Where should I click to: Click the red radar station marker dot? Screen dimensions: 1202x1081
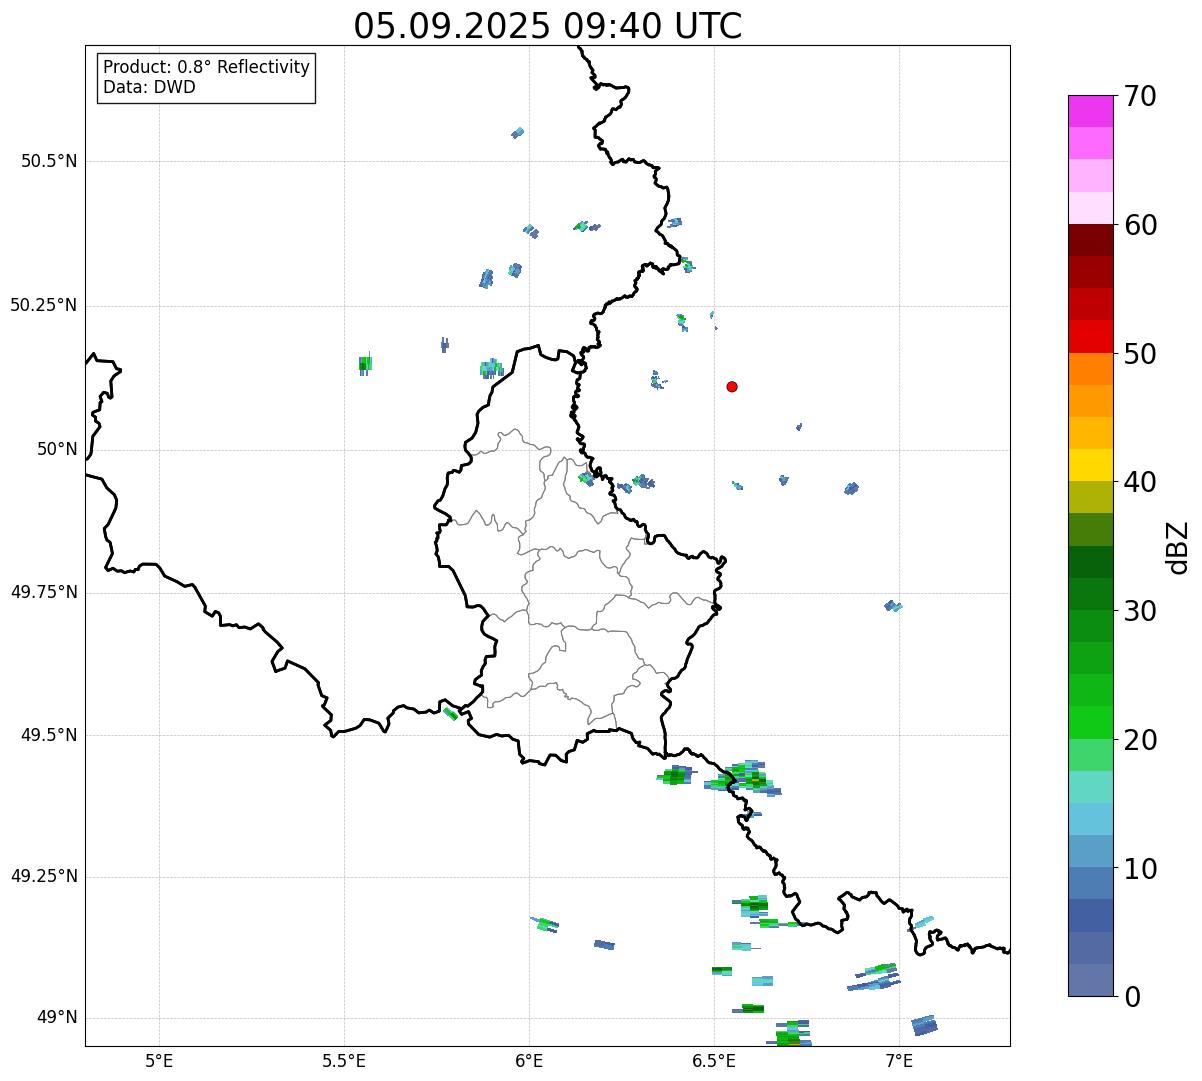pyautogui.click(x=732, y=387)
